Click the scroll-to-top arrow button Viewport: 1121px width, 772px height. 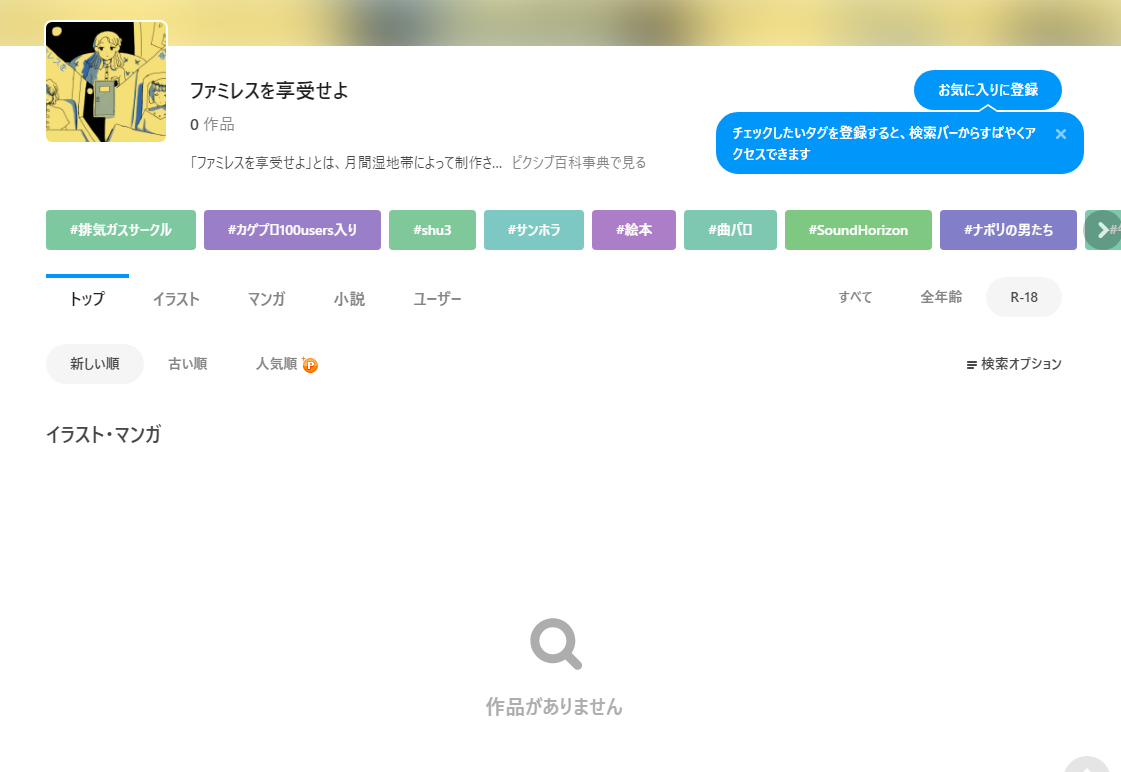click(1086, 765)
